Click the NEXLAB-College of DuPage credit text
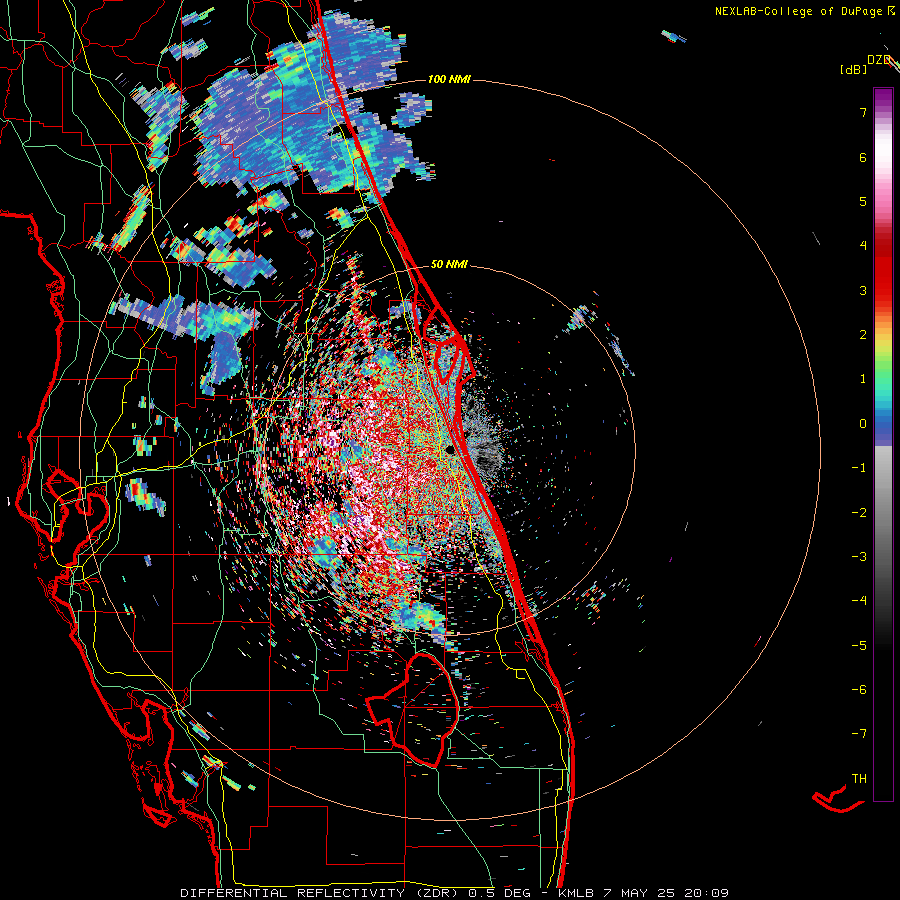The height and width of the screenshot is (900, 900). coord(799,11)
